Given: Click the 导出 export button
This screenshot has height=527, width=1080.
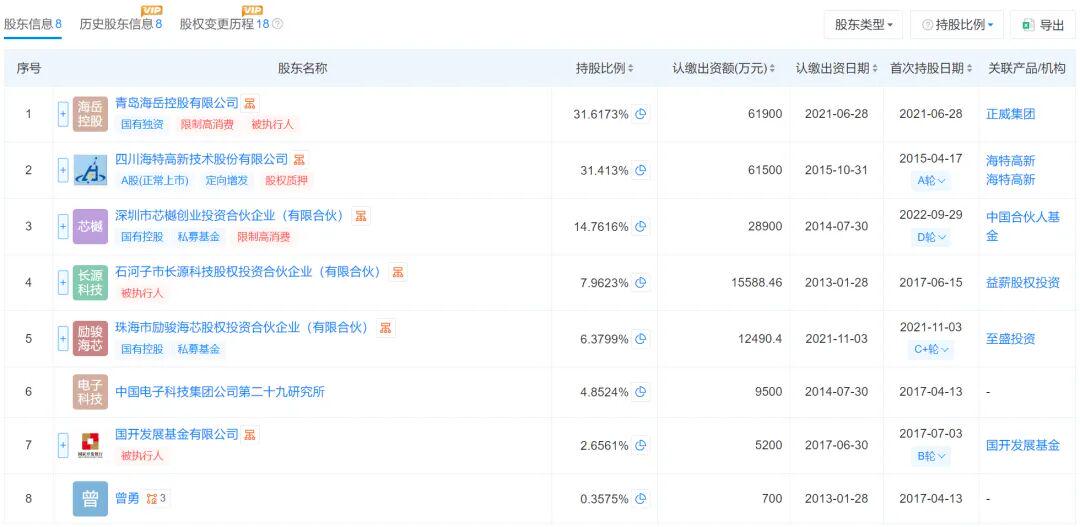Looking at the screenshot, I should 1042,25.
